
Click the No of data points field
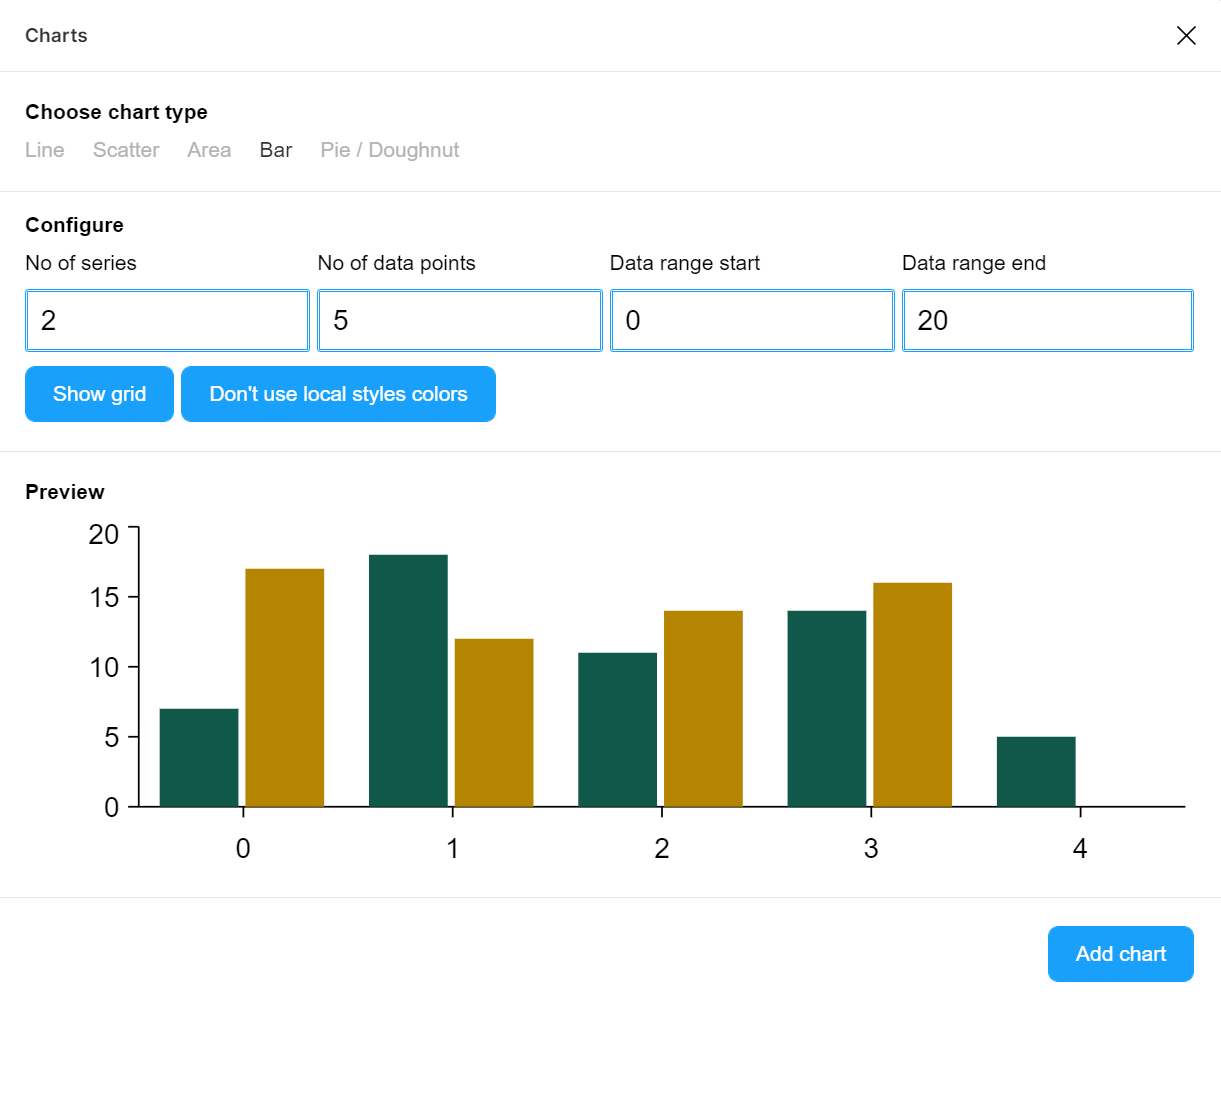point(459,321)
